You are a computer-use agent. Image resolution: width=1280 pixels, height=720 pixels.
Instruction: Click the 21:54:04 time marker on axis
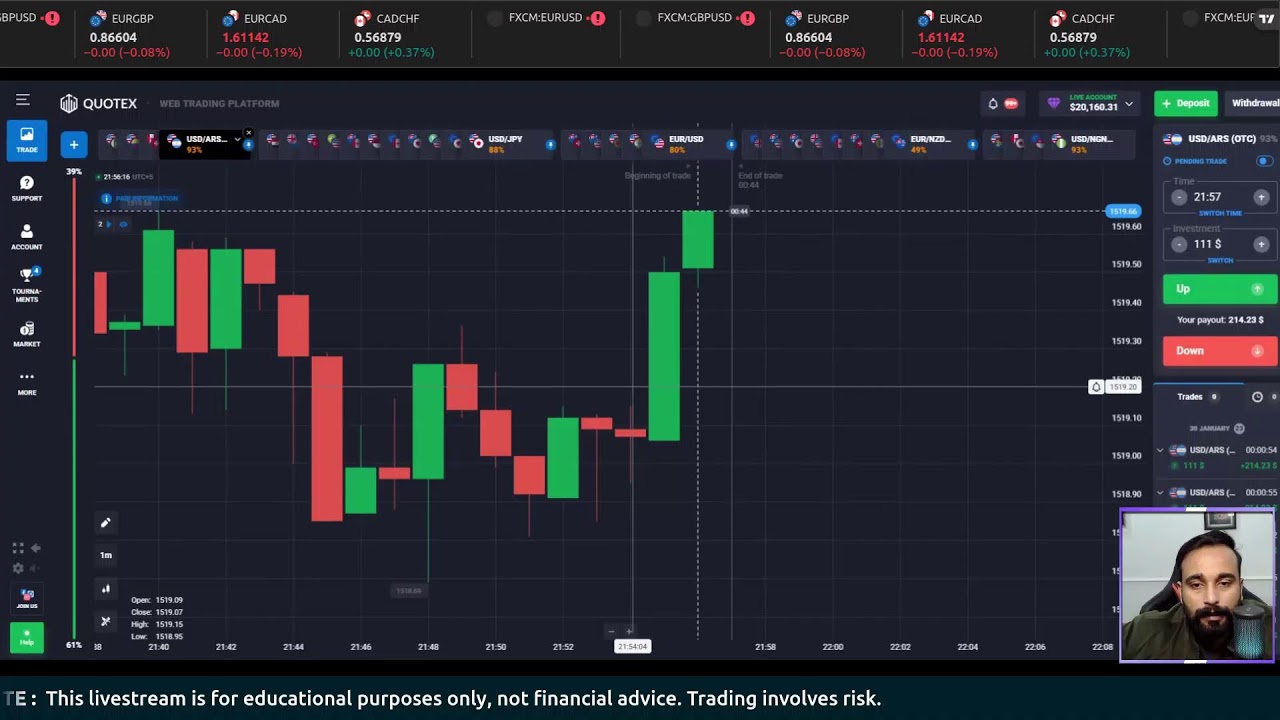click(632, 647)
